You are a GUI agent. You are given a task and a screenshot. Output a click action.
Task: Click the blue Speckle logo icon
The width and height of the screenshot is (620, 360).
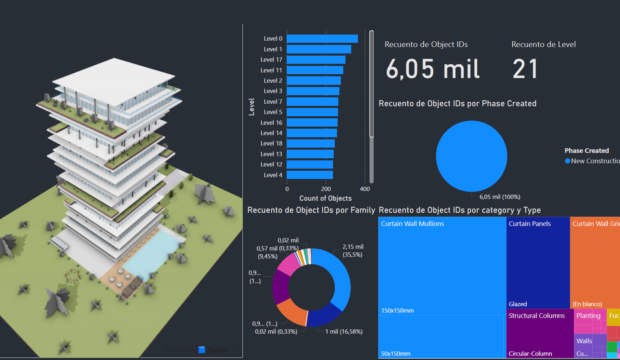tap(202, 350)
